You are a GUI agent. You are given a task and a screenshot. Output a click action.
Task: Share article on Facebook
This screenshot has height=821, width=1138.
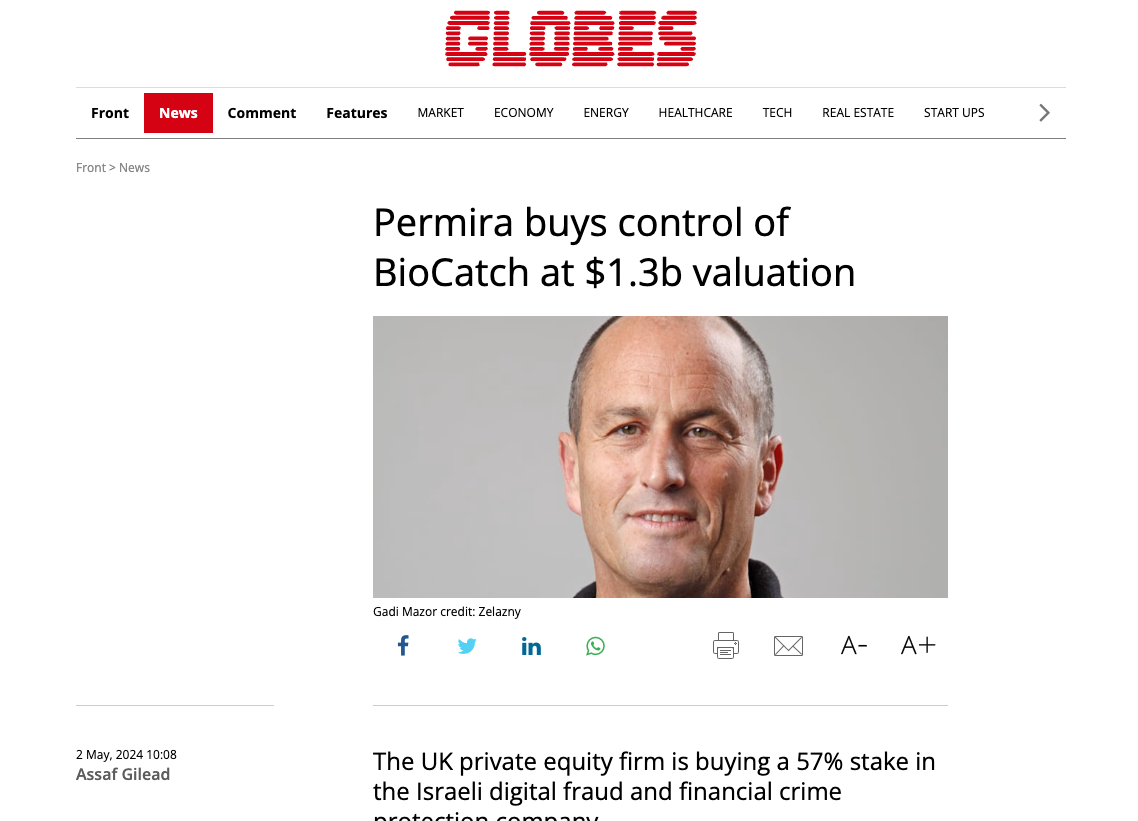coord(403,646)
